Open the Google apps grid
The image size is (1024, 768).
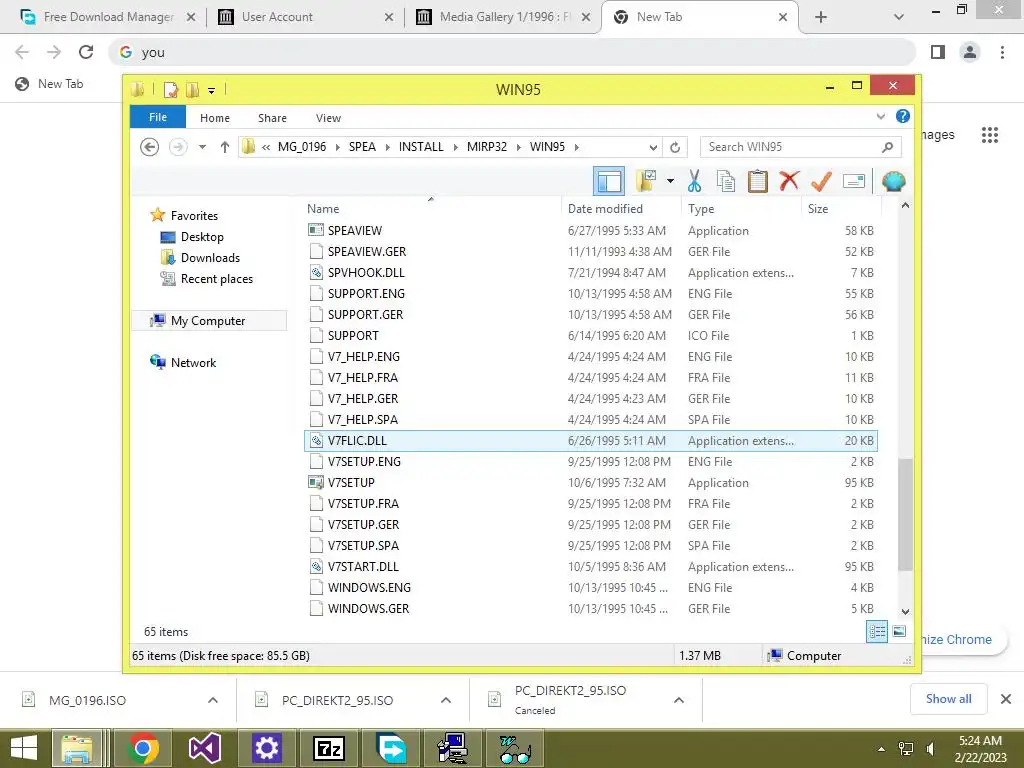click(989, 135)
